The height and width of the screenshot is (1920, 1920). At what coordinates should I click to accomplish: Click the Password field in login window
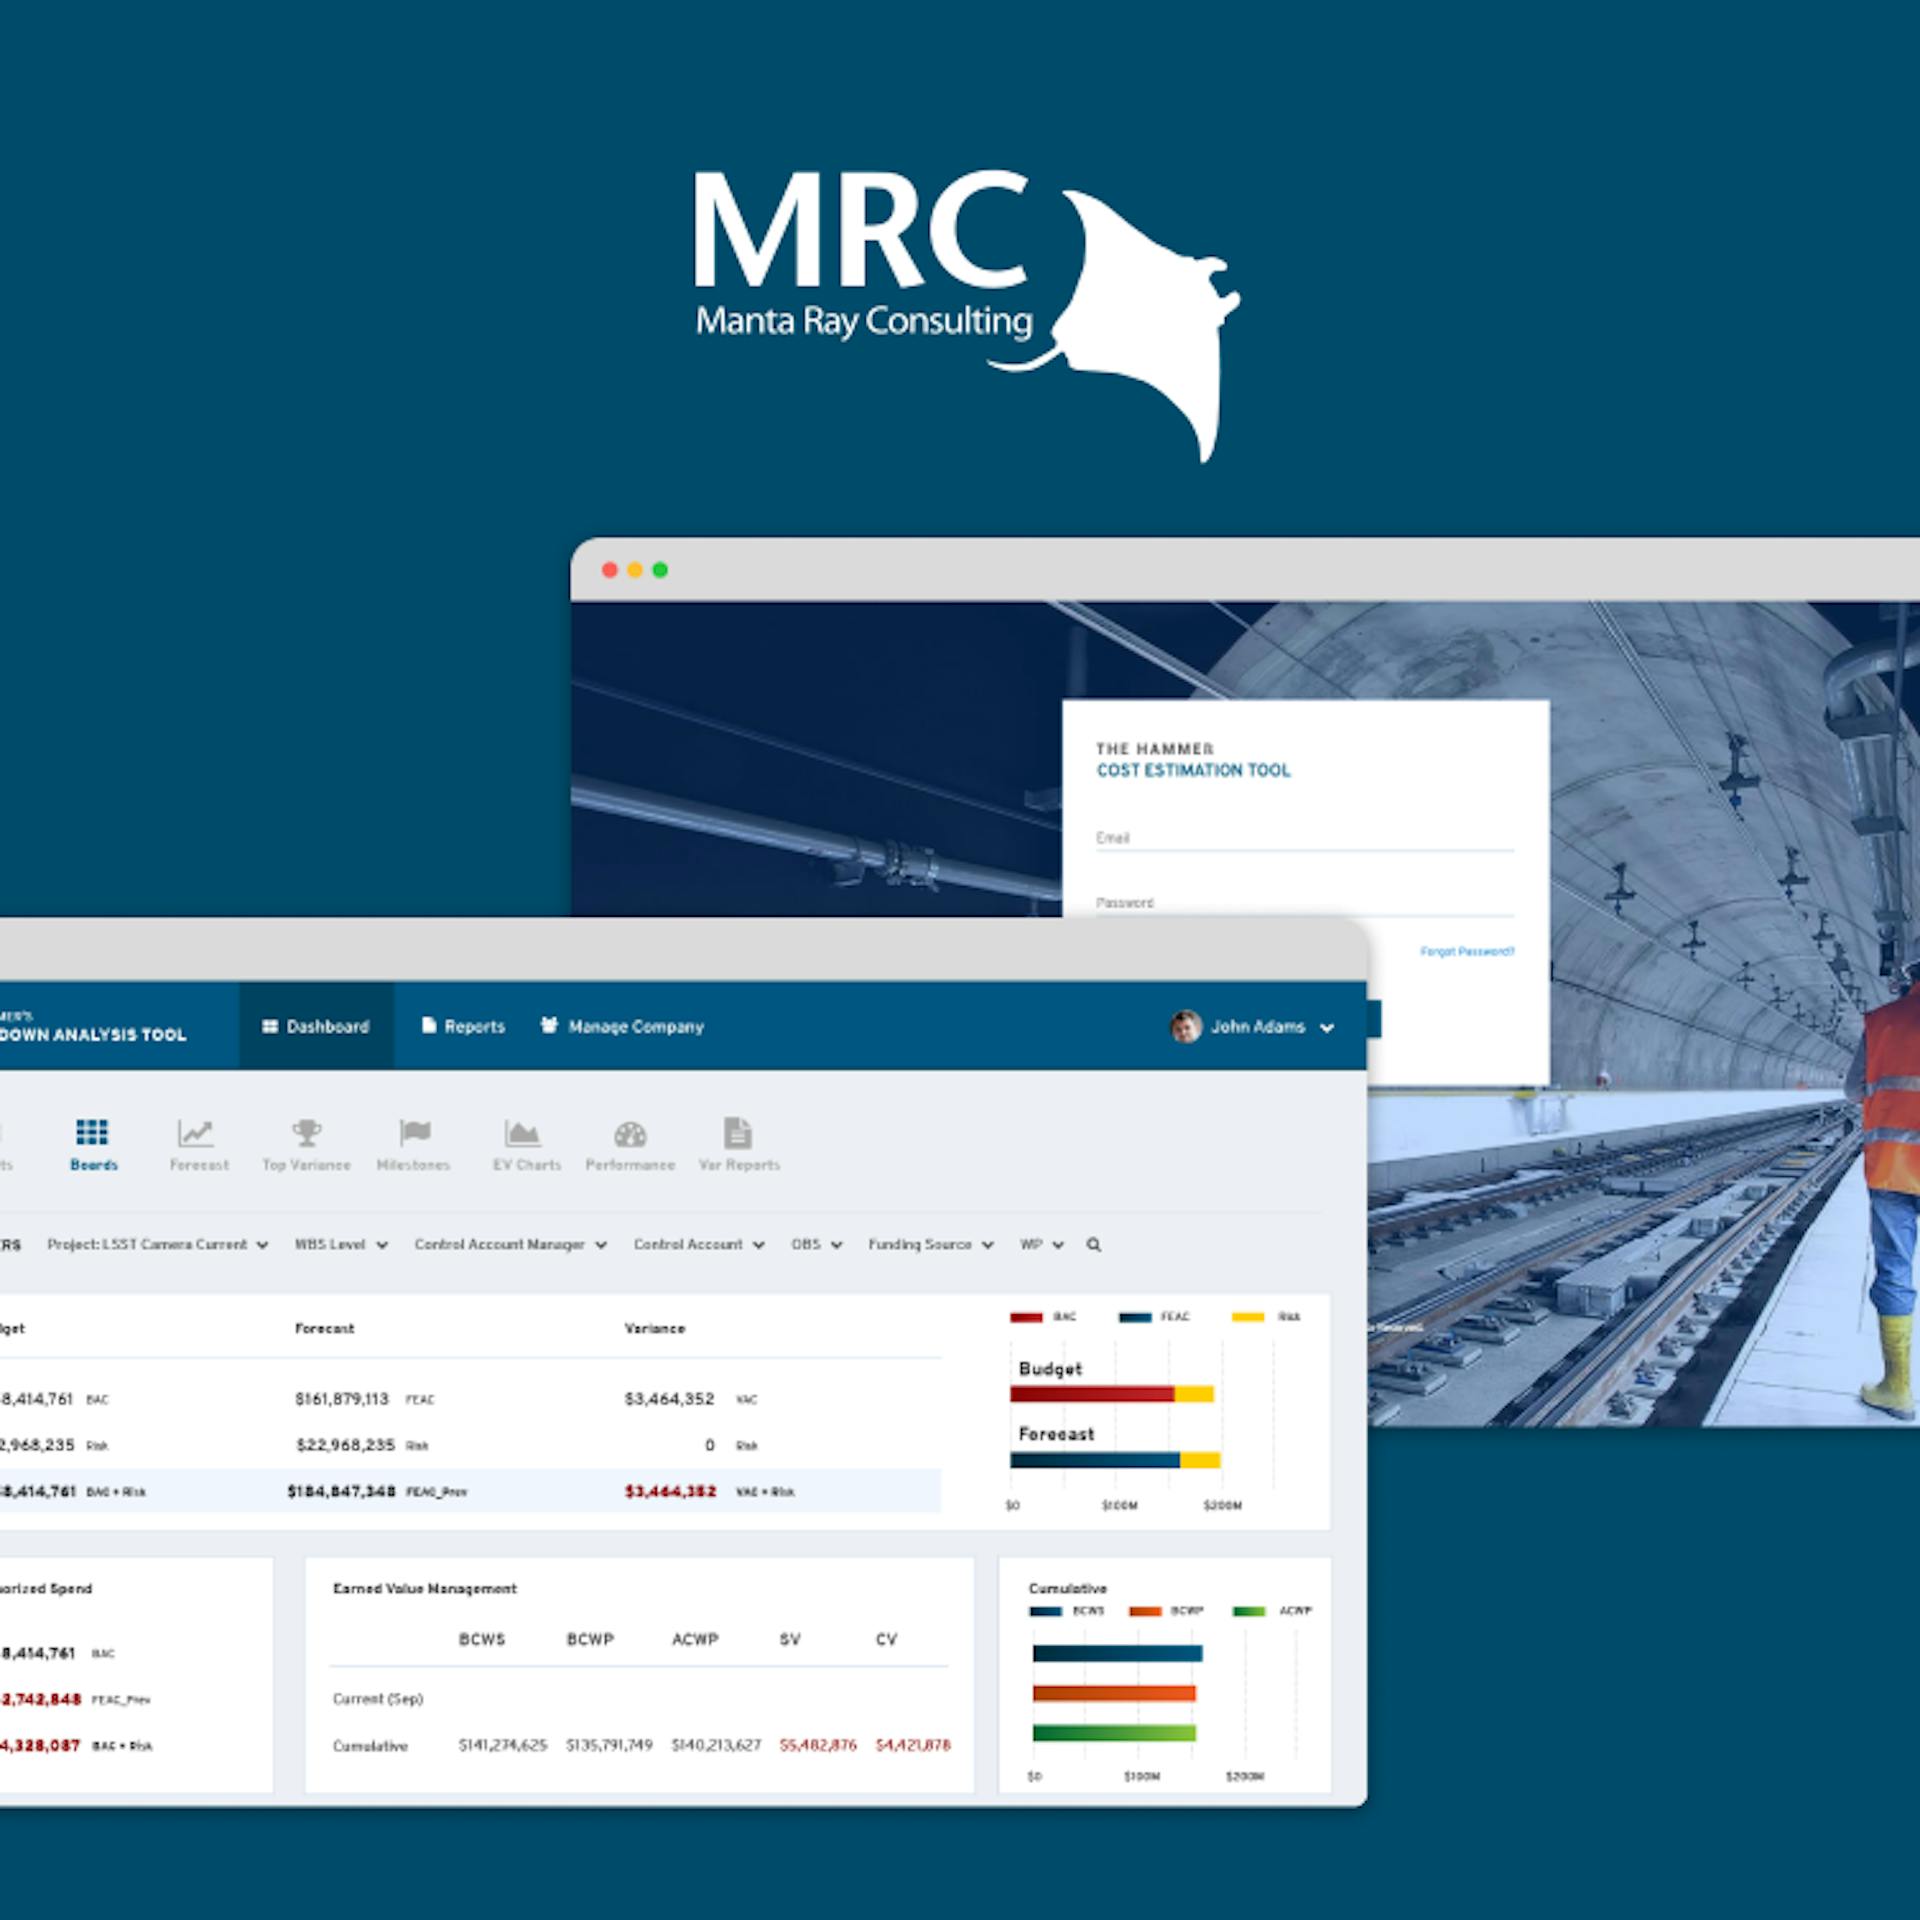click(1305, 903)
